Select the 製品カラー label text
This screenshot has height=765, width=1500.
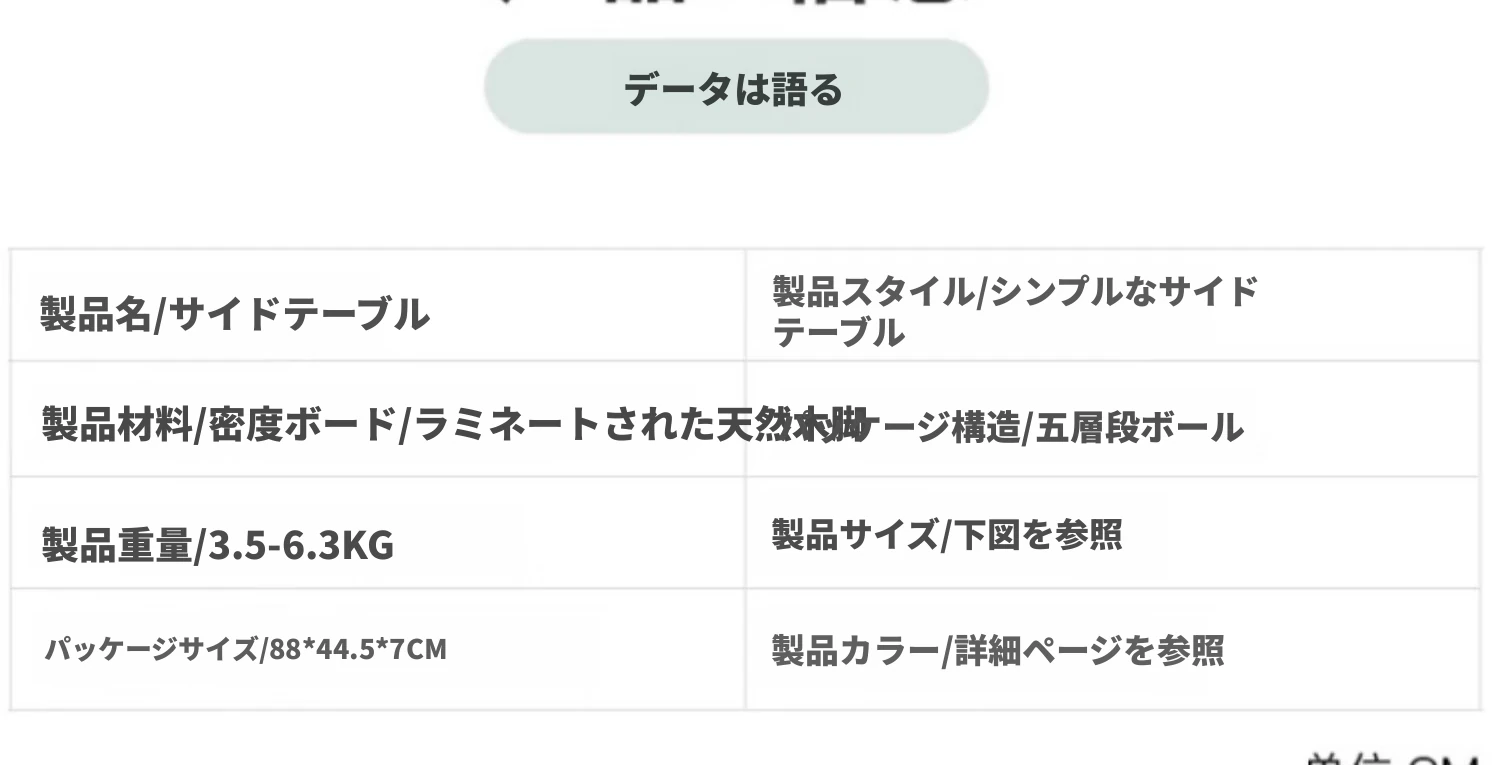854,651
